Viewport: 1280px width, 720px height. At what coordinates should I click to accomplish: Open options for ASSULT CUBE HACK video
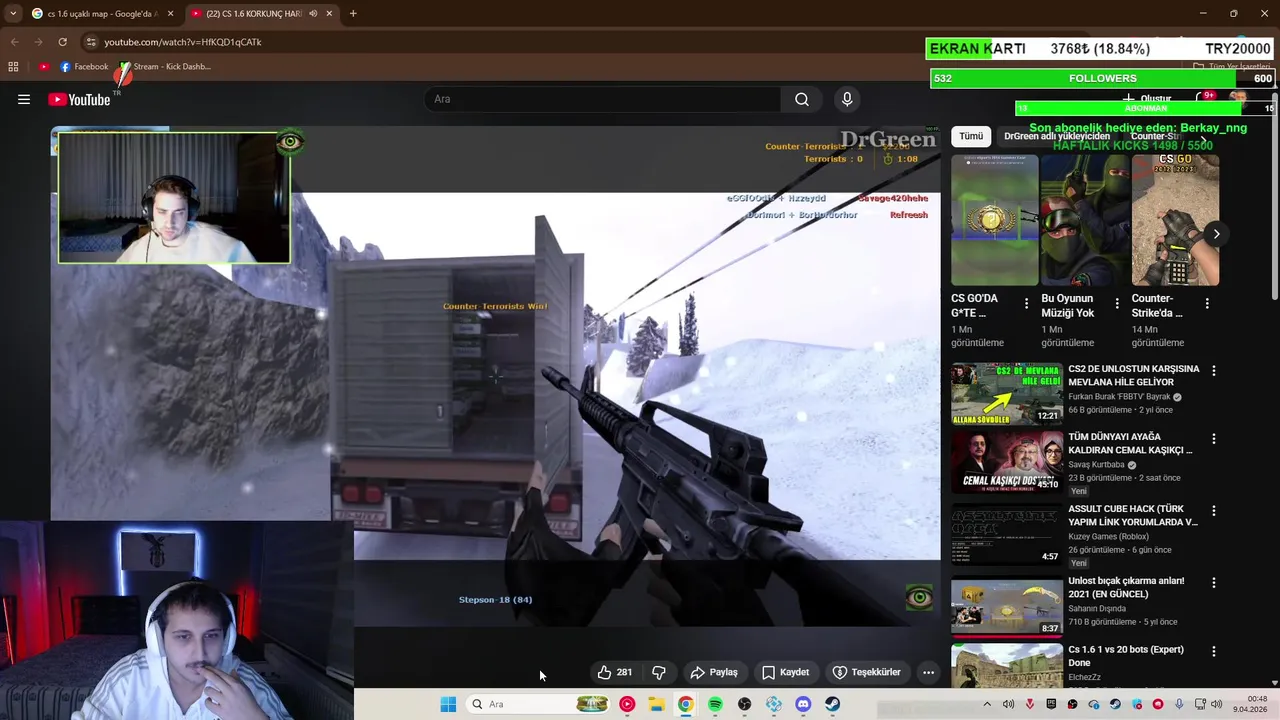pos(1214,510)
